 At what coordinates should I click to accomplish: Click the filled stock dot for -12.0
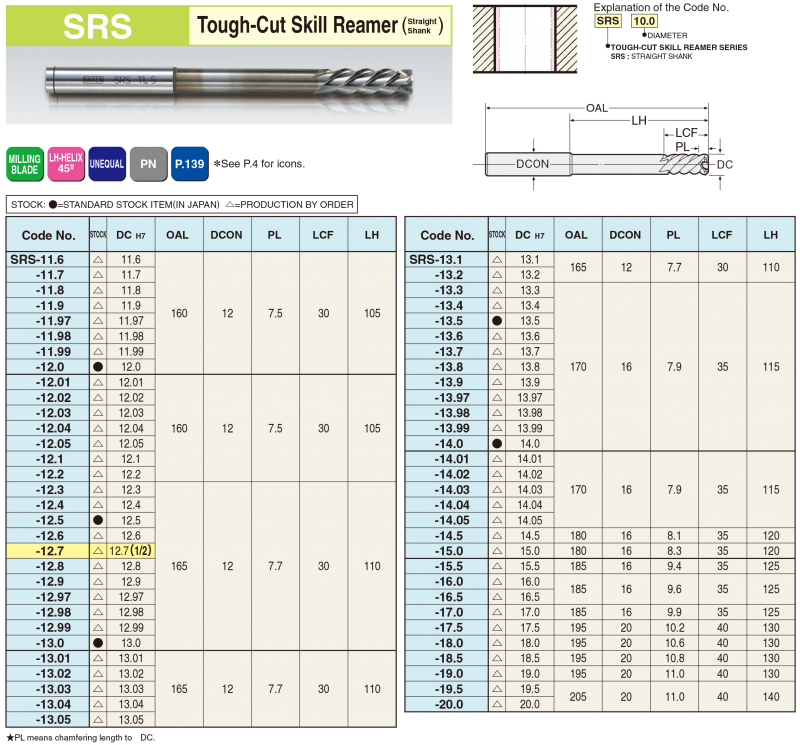98,367
